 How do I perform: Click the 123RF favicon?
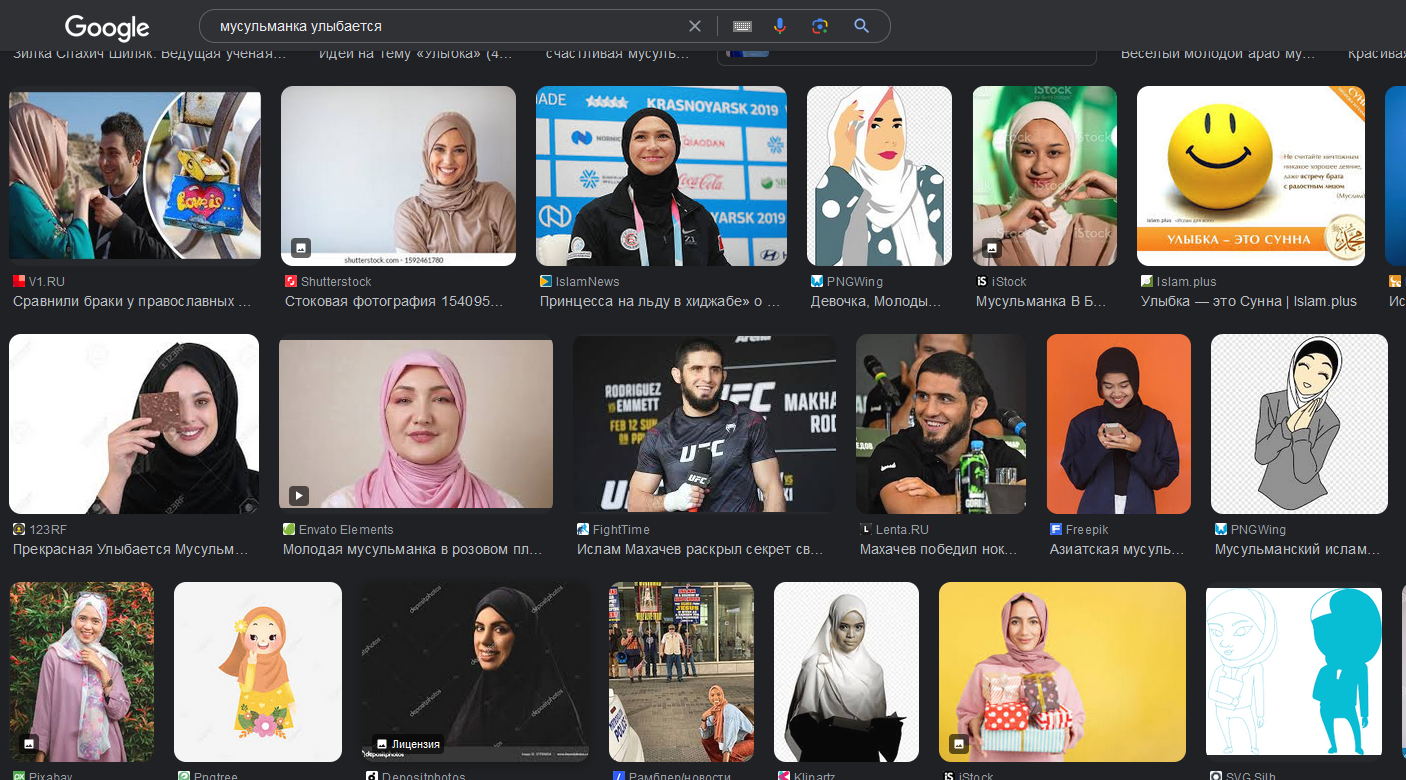(x=19, y=530)
